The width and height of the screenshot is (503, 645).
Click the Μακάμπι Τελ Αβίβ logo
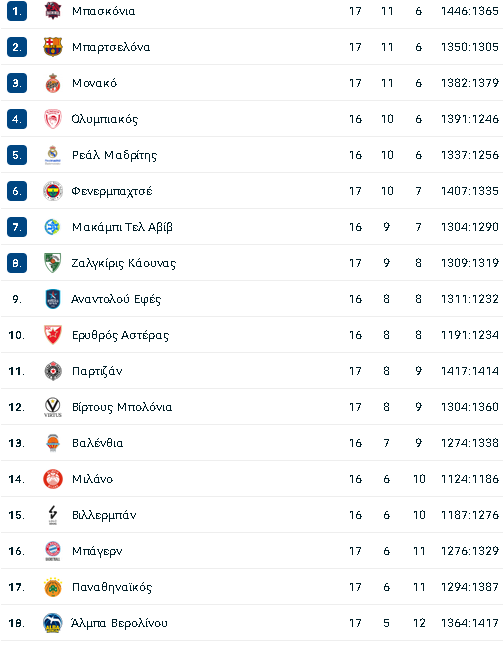[53, 227]
